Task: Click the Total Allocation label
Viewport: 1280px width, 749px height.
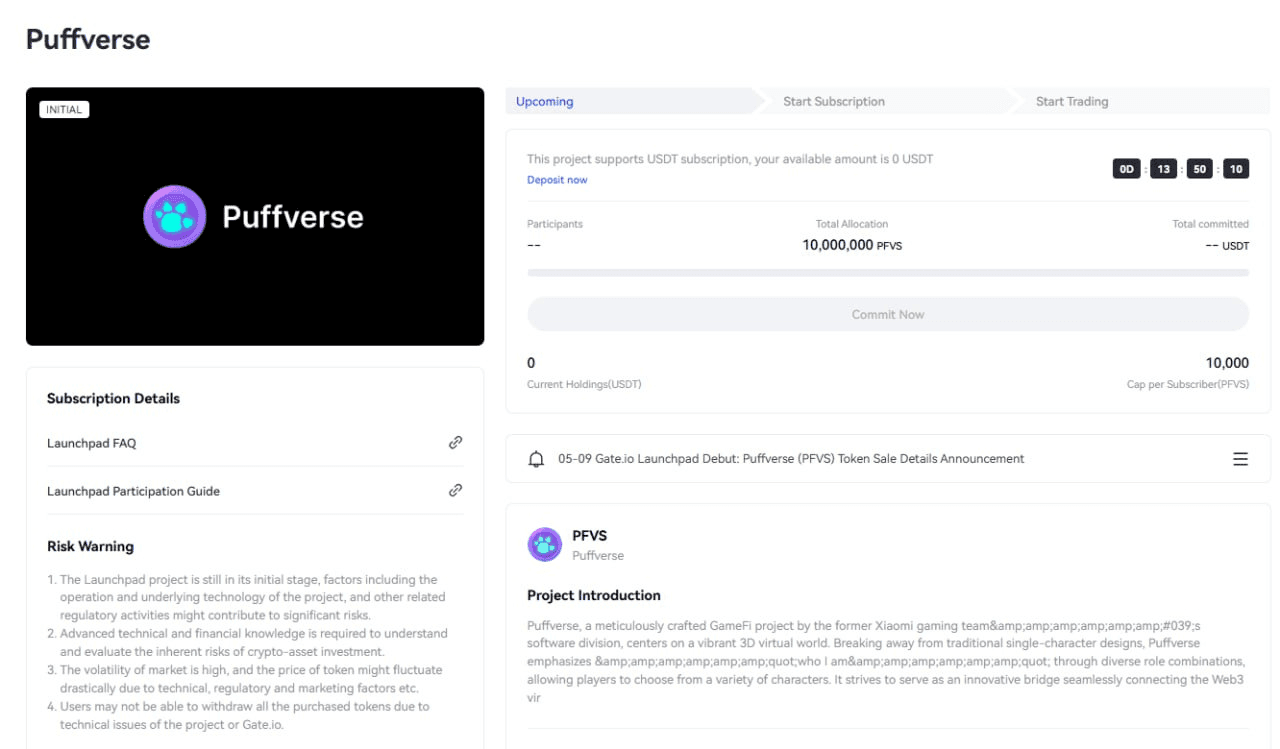Action: tap(852, 224)
